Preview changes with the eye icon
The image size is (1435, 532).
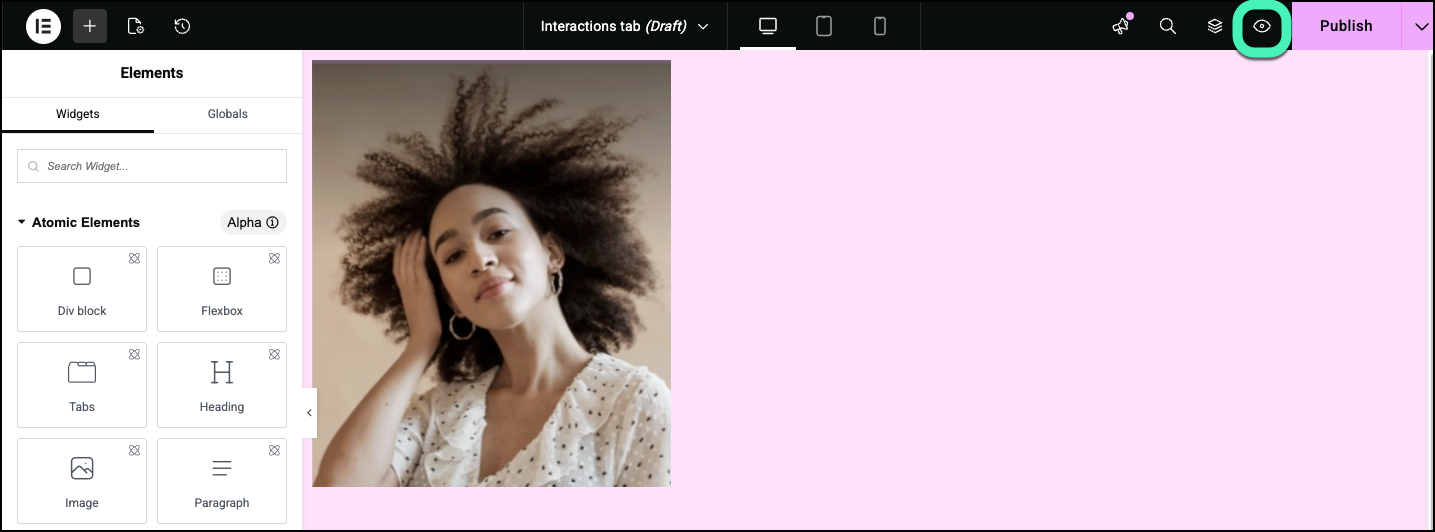(x=1262, y=27)
